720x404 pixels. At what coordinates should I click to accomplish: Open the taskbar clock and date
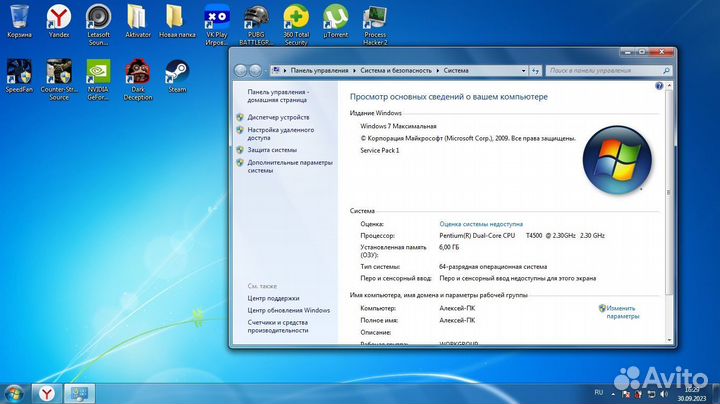click(x=692, y=394)
